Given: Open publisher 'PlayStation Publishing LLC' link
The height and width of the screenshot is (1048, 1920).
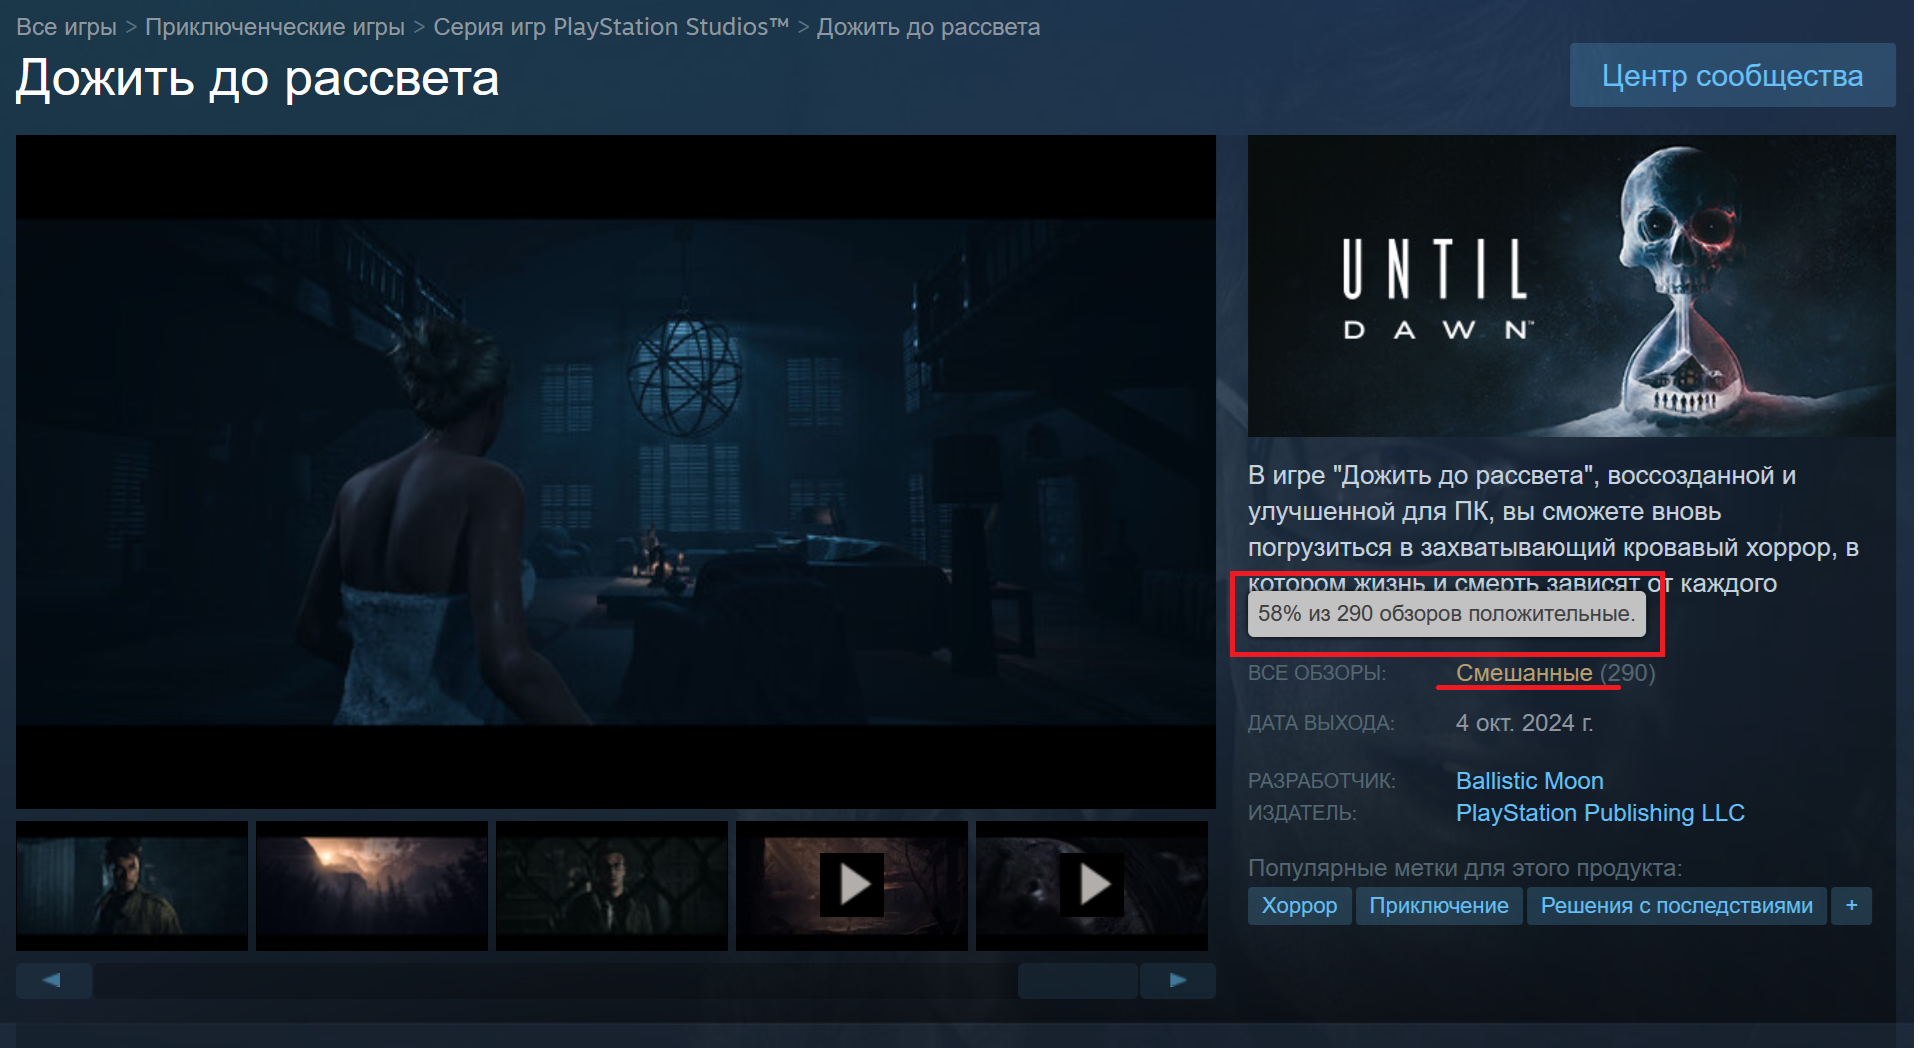Looking at the screenshot, I should point(1600,813).
